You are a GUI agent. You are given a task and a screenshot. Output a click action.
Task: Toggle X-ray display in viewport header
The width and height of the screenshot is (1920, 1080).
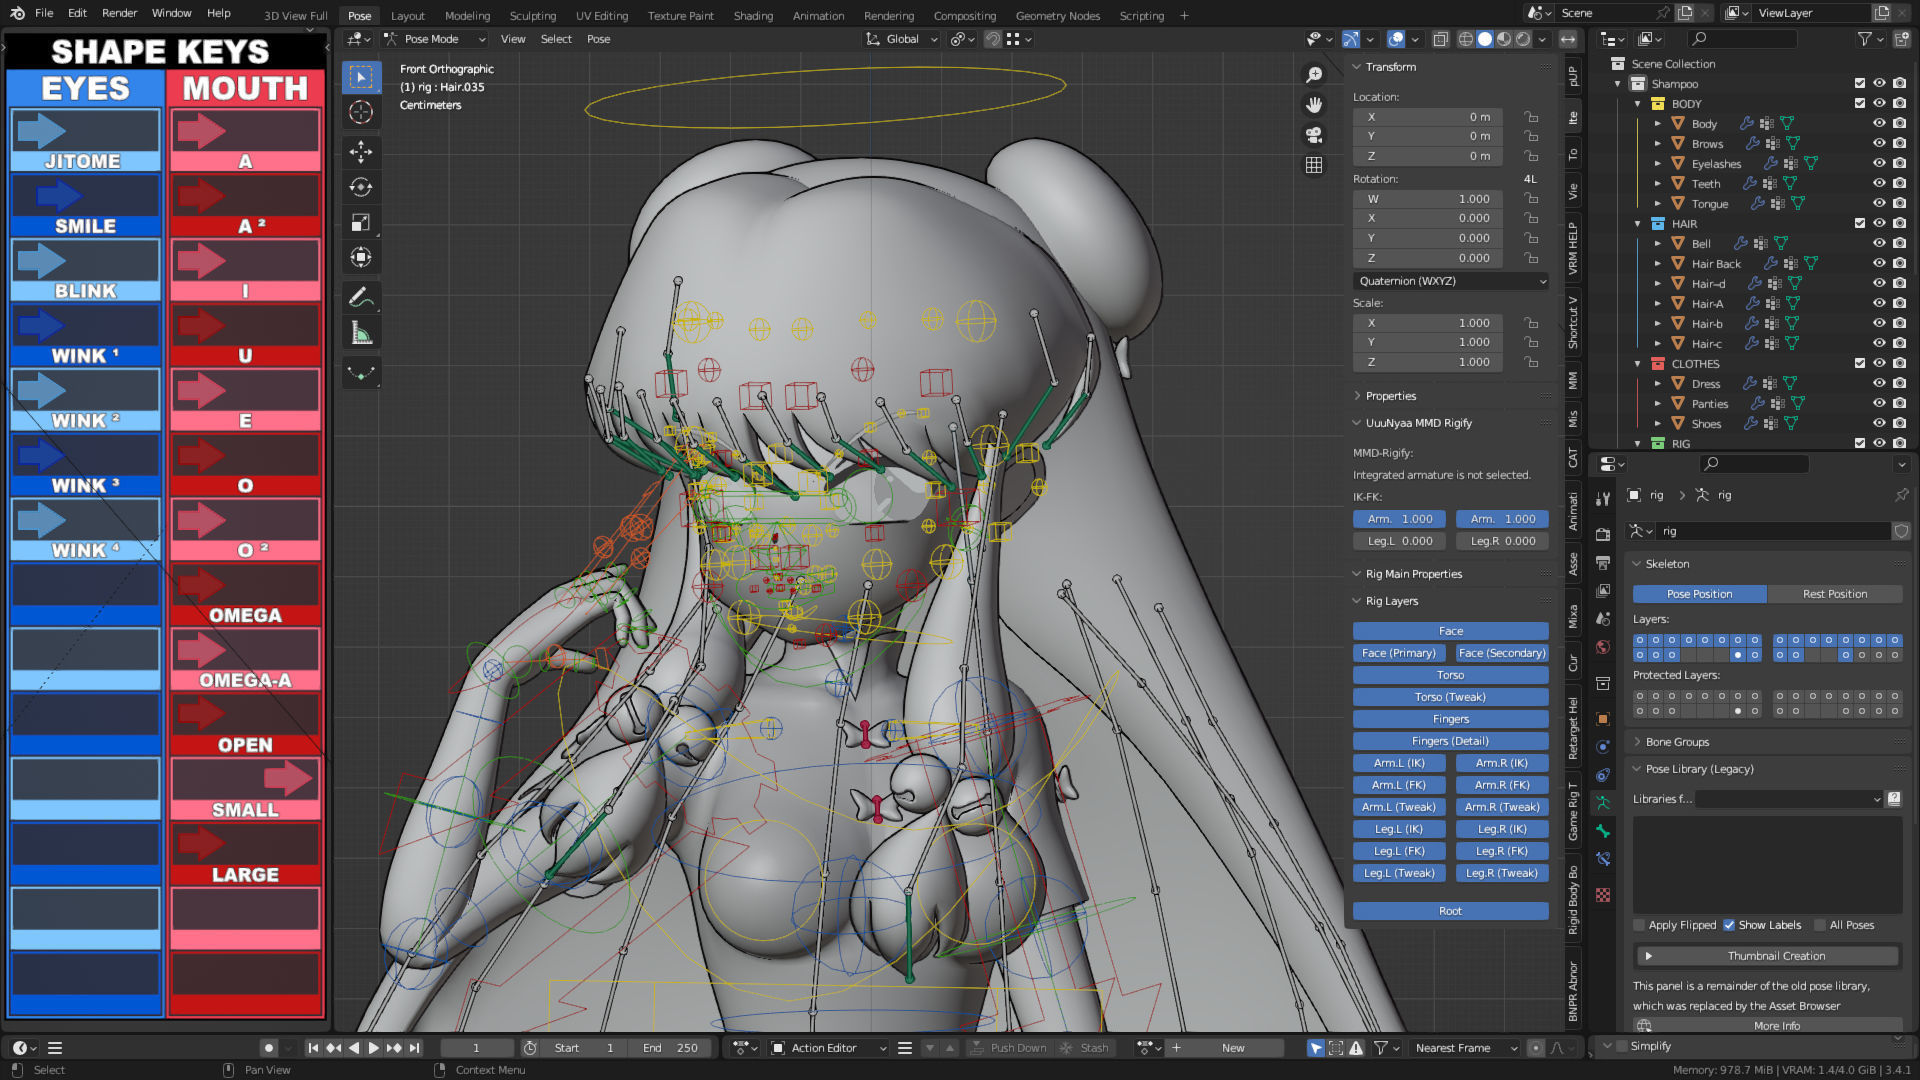1441,39
